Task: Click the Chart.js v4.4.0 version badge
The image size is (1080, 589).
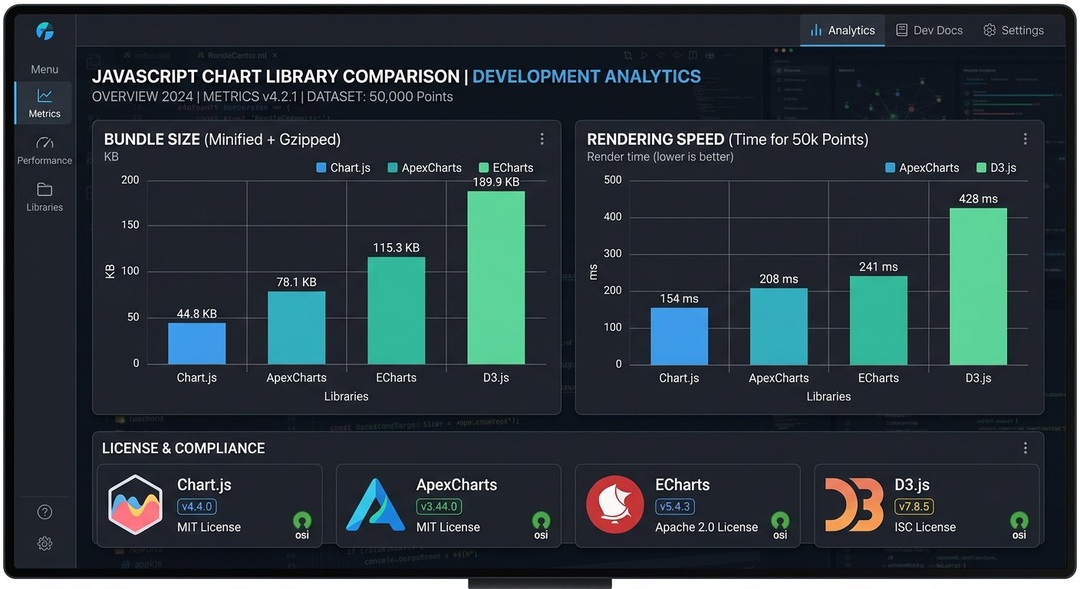Action: [x=197, y=506]
